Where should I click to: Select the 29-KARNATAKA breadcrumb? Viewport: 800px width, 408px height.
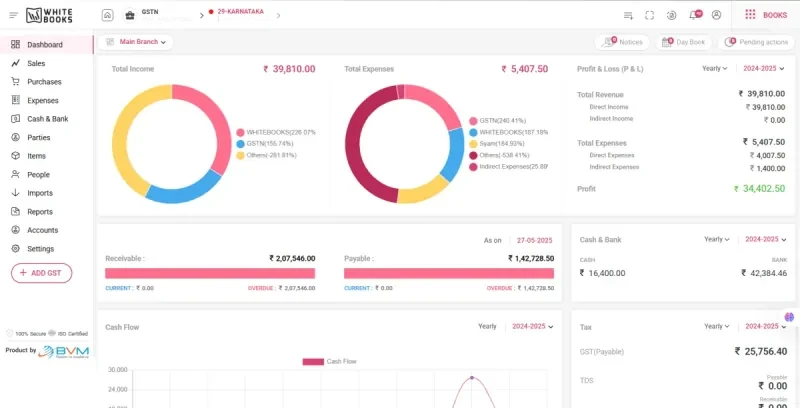click(241, 11)
